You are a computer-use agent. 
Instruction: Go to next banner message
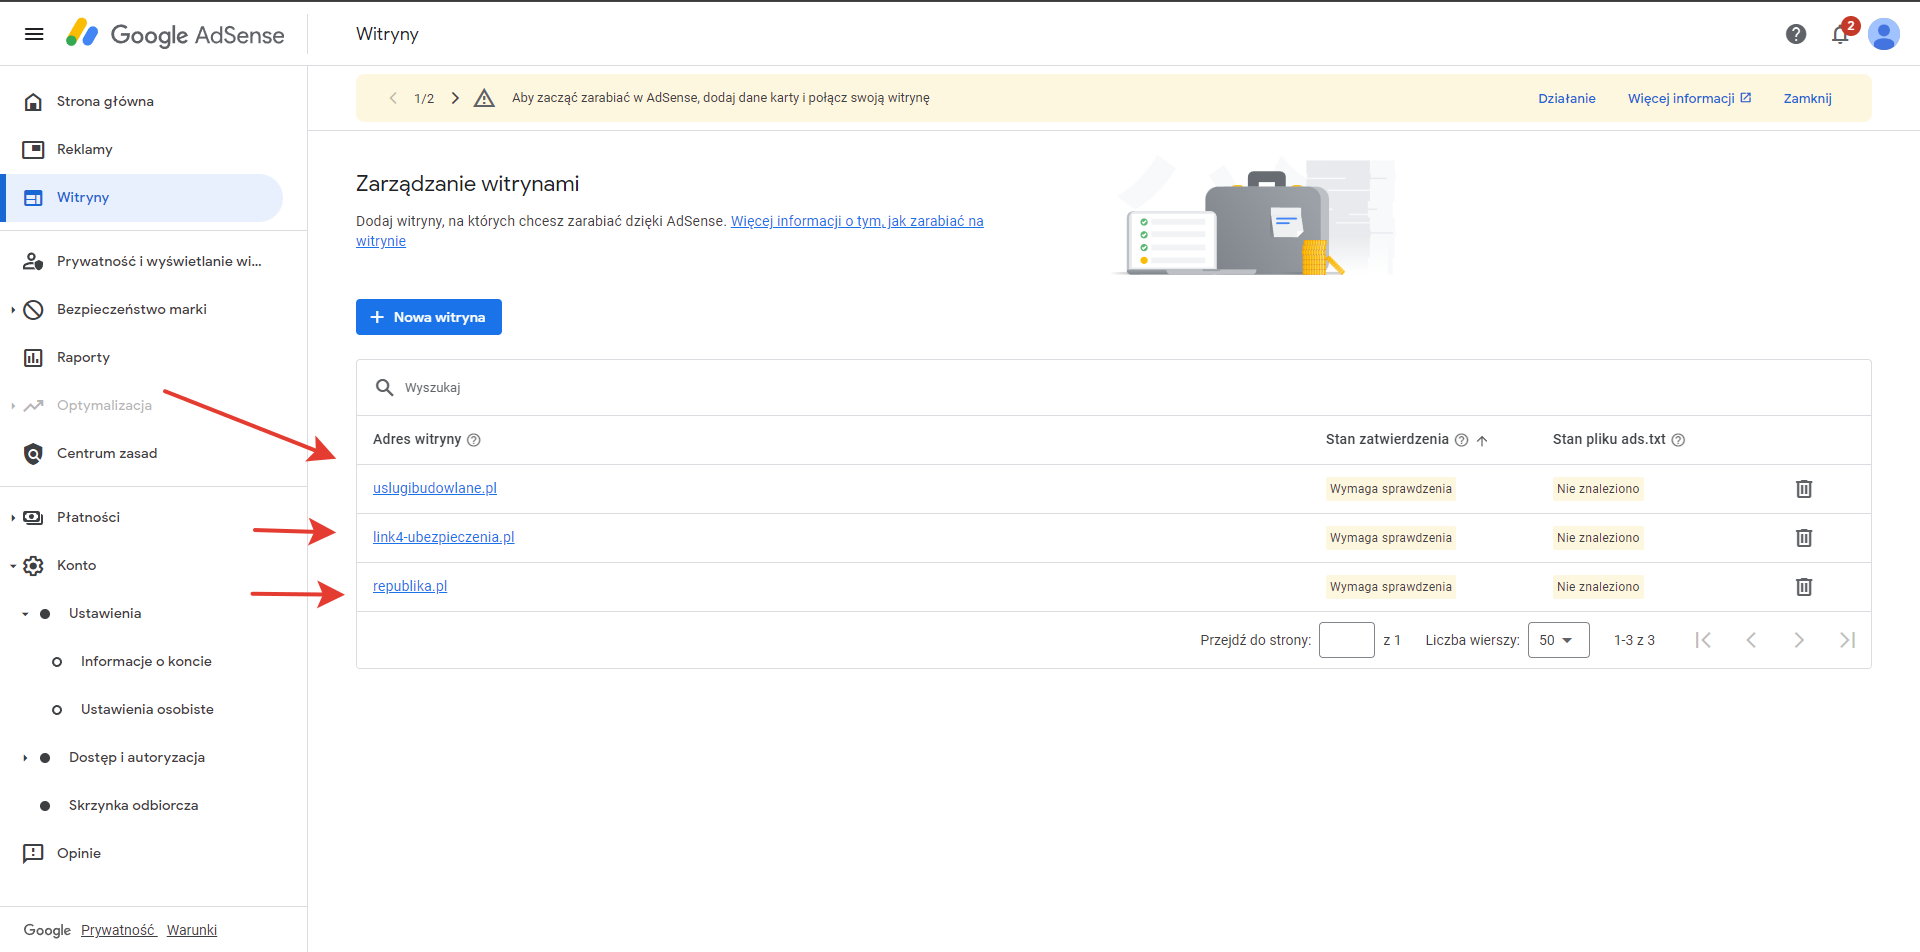click(x=455, y=98)
